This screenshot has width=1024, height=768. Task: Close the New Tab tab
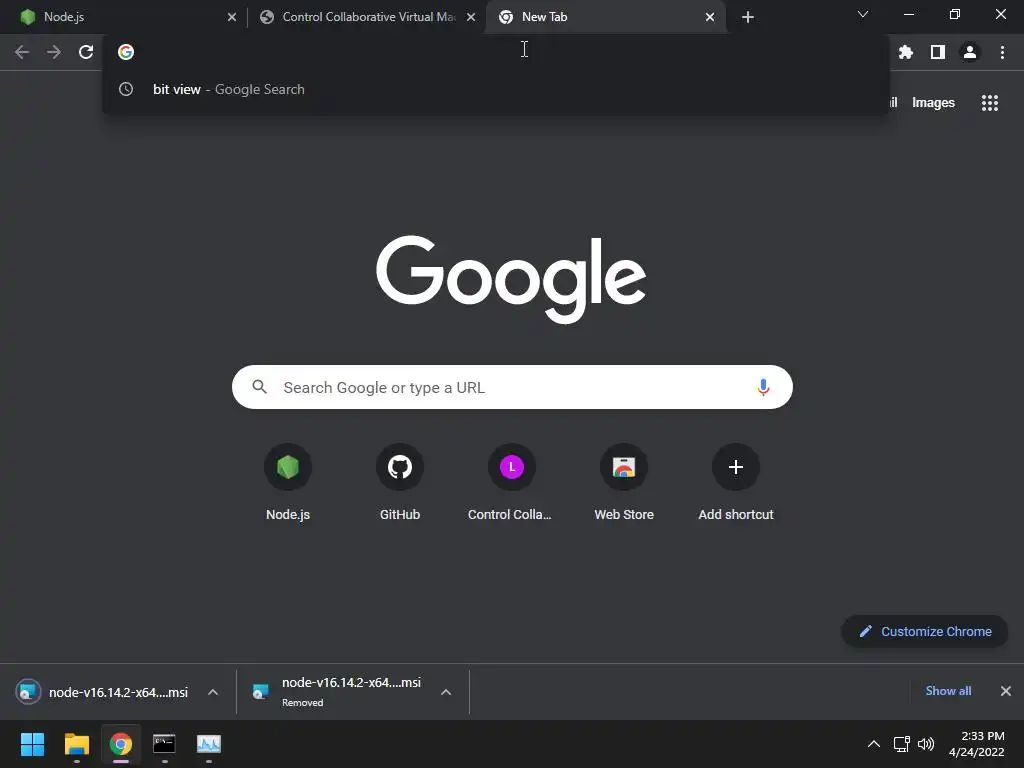710,17
